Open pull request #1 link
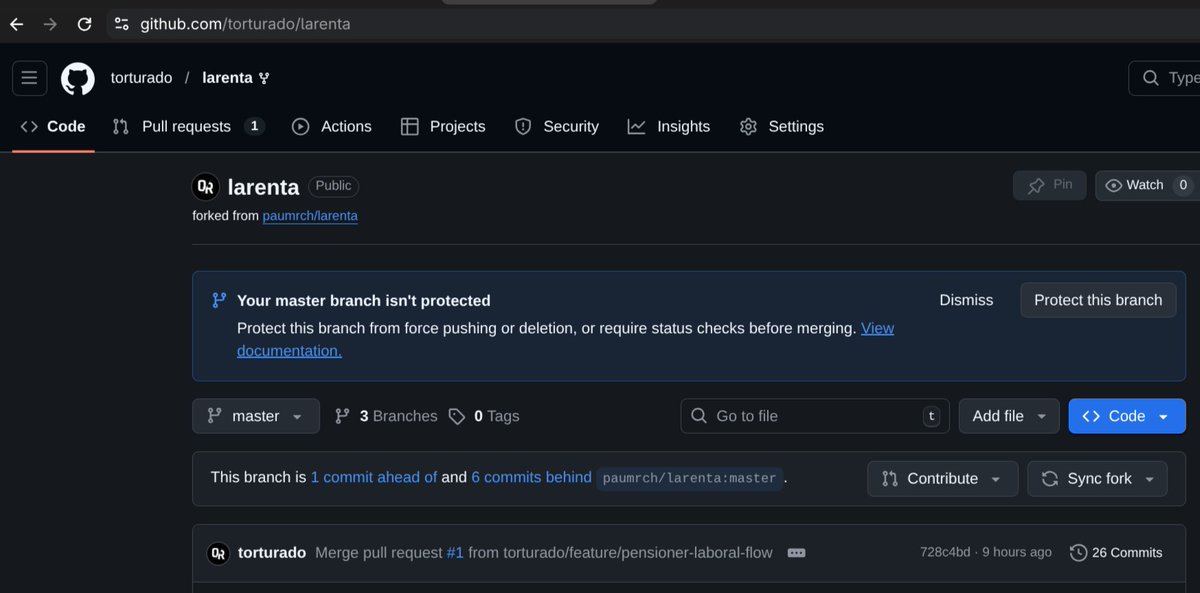1200x593 pixels. pyautogui.click(x=455, y=553)
